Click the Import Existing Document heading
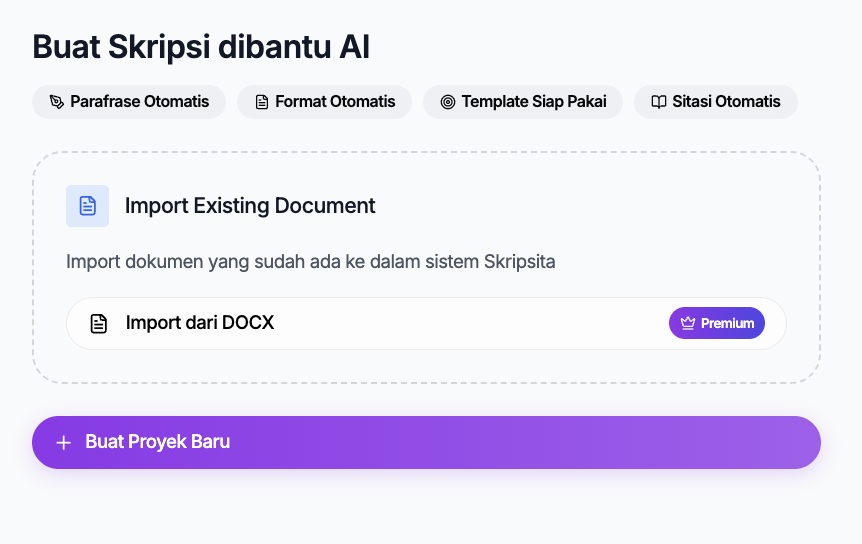The image size is (862, 544). coord(250,206)
